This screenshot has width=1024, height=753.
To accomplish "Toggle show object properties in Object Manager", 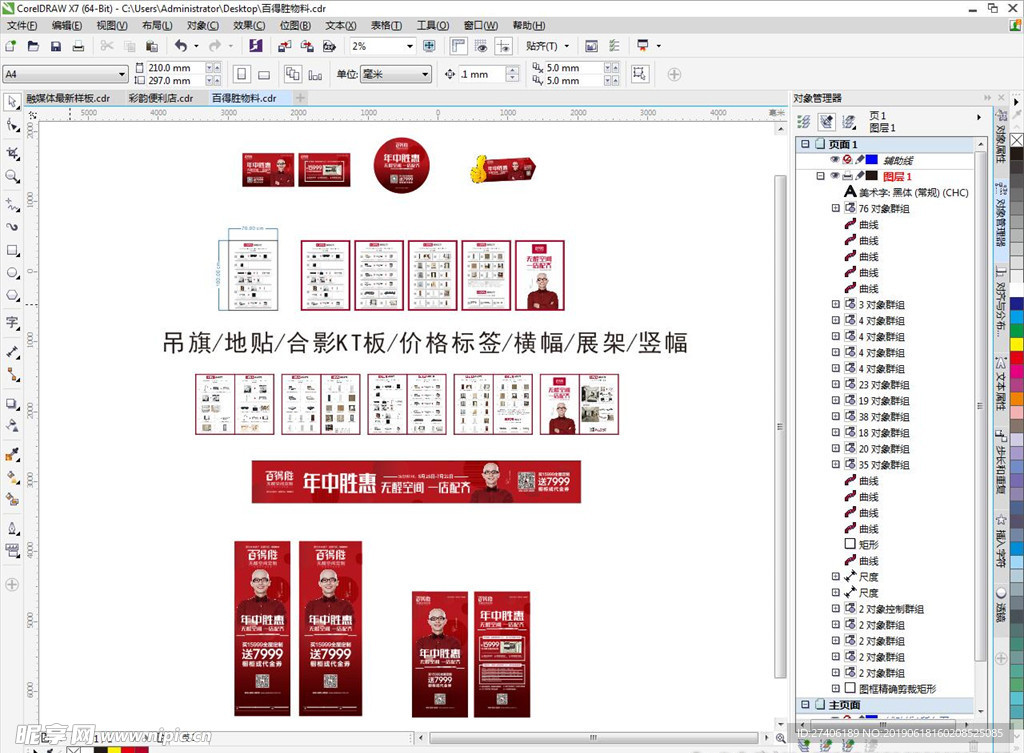I will click(x=804, y=121).
